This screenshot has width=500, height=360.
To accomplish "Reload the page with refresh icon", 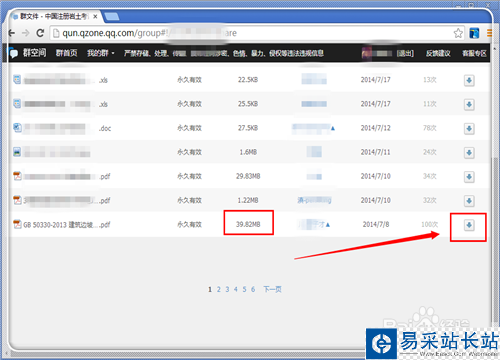I will [40, 33].
